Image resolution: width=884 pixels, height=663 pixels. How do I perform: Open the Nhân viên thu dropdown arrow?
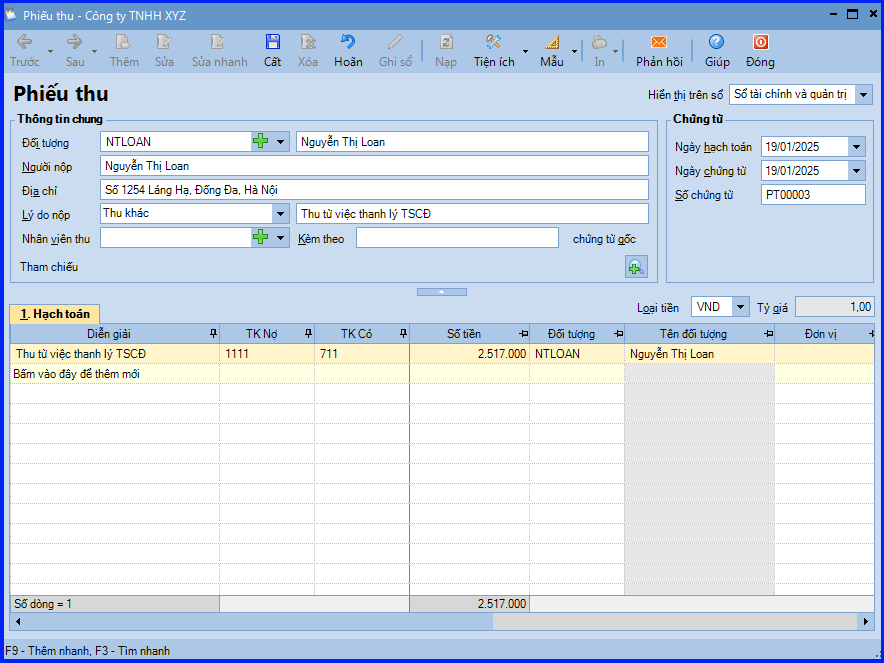tap(280, 237)
